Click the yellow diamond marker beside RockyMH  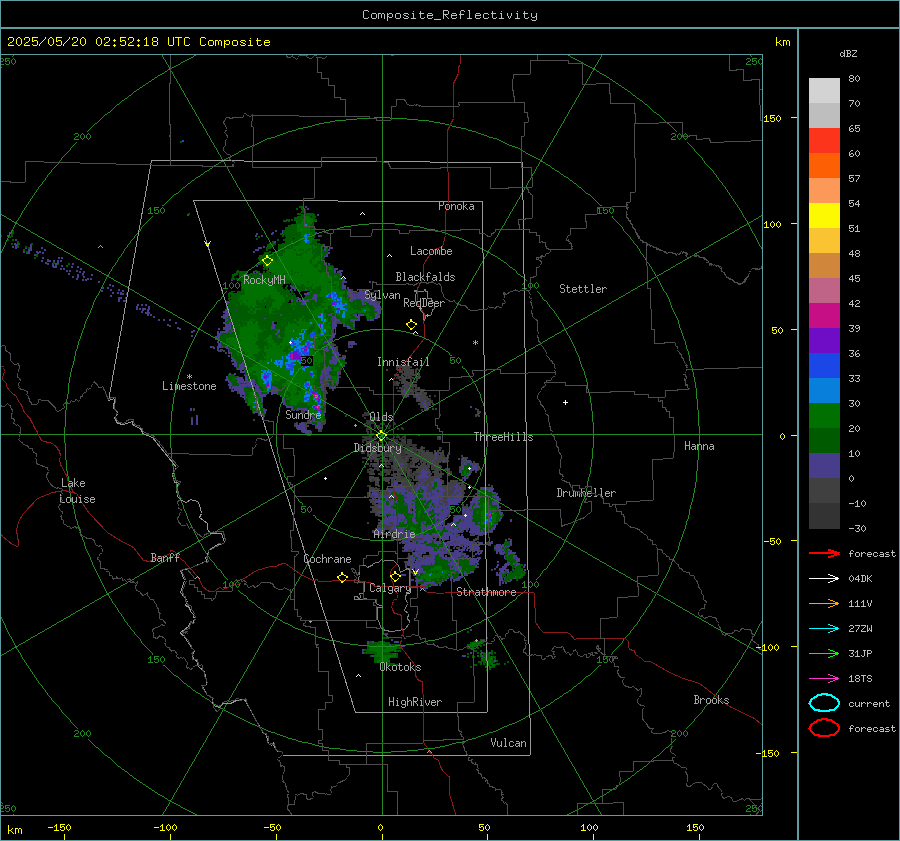267,261
